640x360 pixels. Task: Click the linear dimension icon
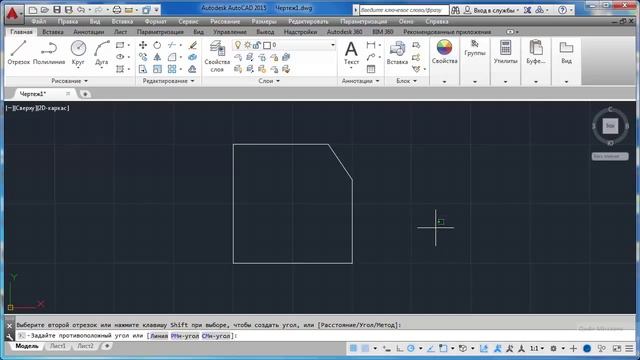tap(370, 45)
